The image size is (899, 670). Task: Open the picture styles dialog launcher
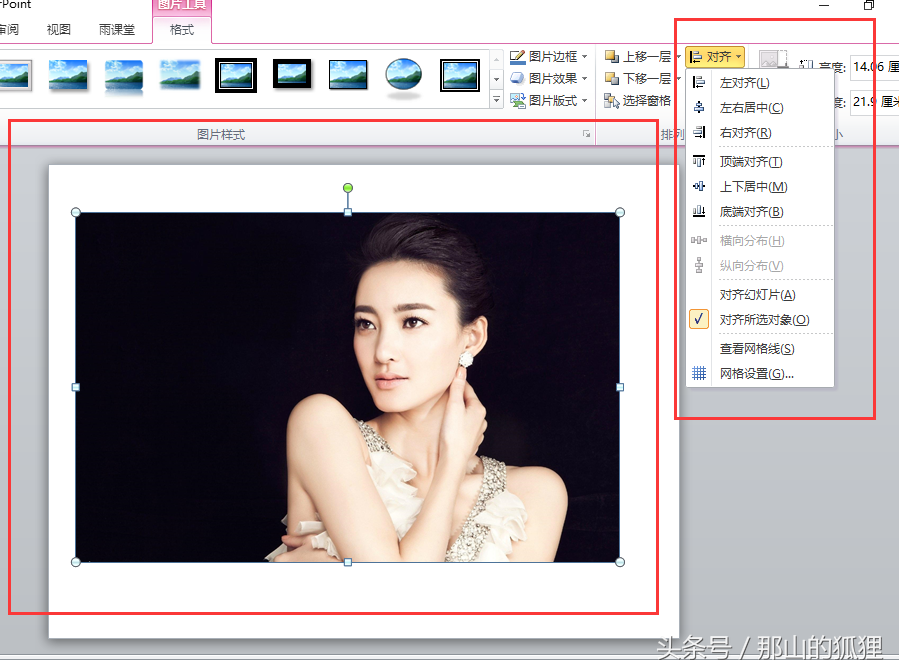point(586,134)
